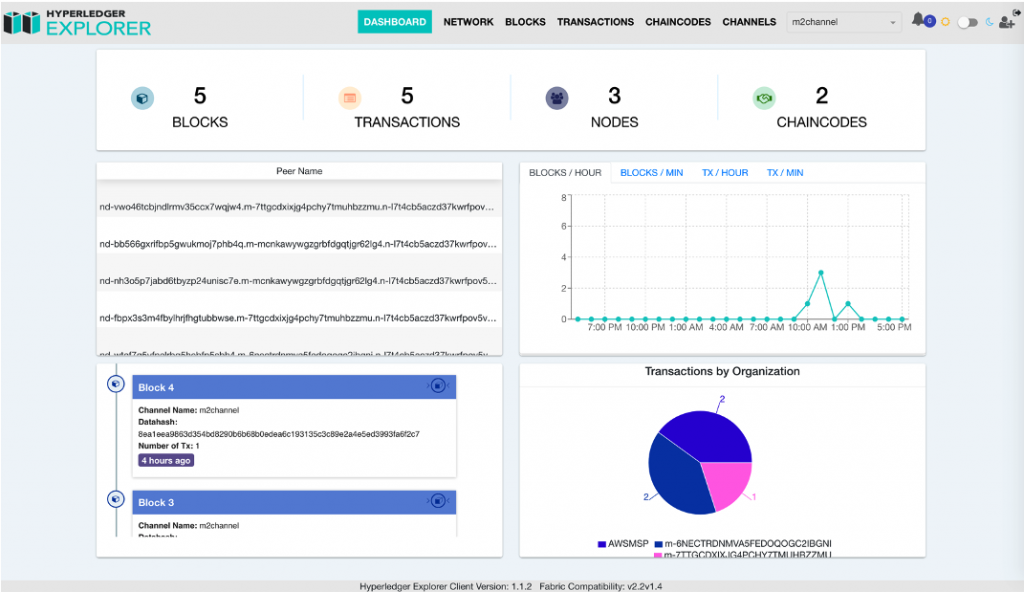
Task: Click the m-7TTGCDXIXJG4PCHY7TMUHBZZMU pink legend swatch
Action: pos(658,555)
